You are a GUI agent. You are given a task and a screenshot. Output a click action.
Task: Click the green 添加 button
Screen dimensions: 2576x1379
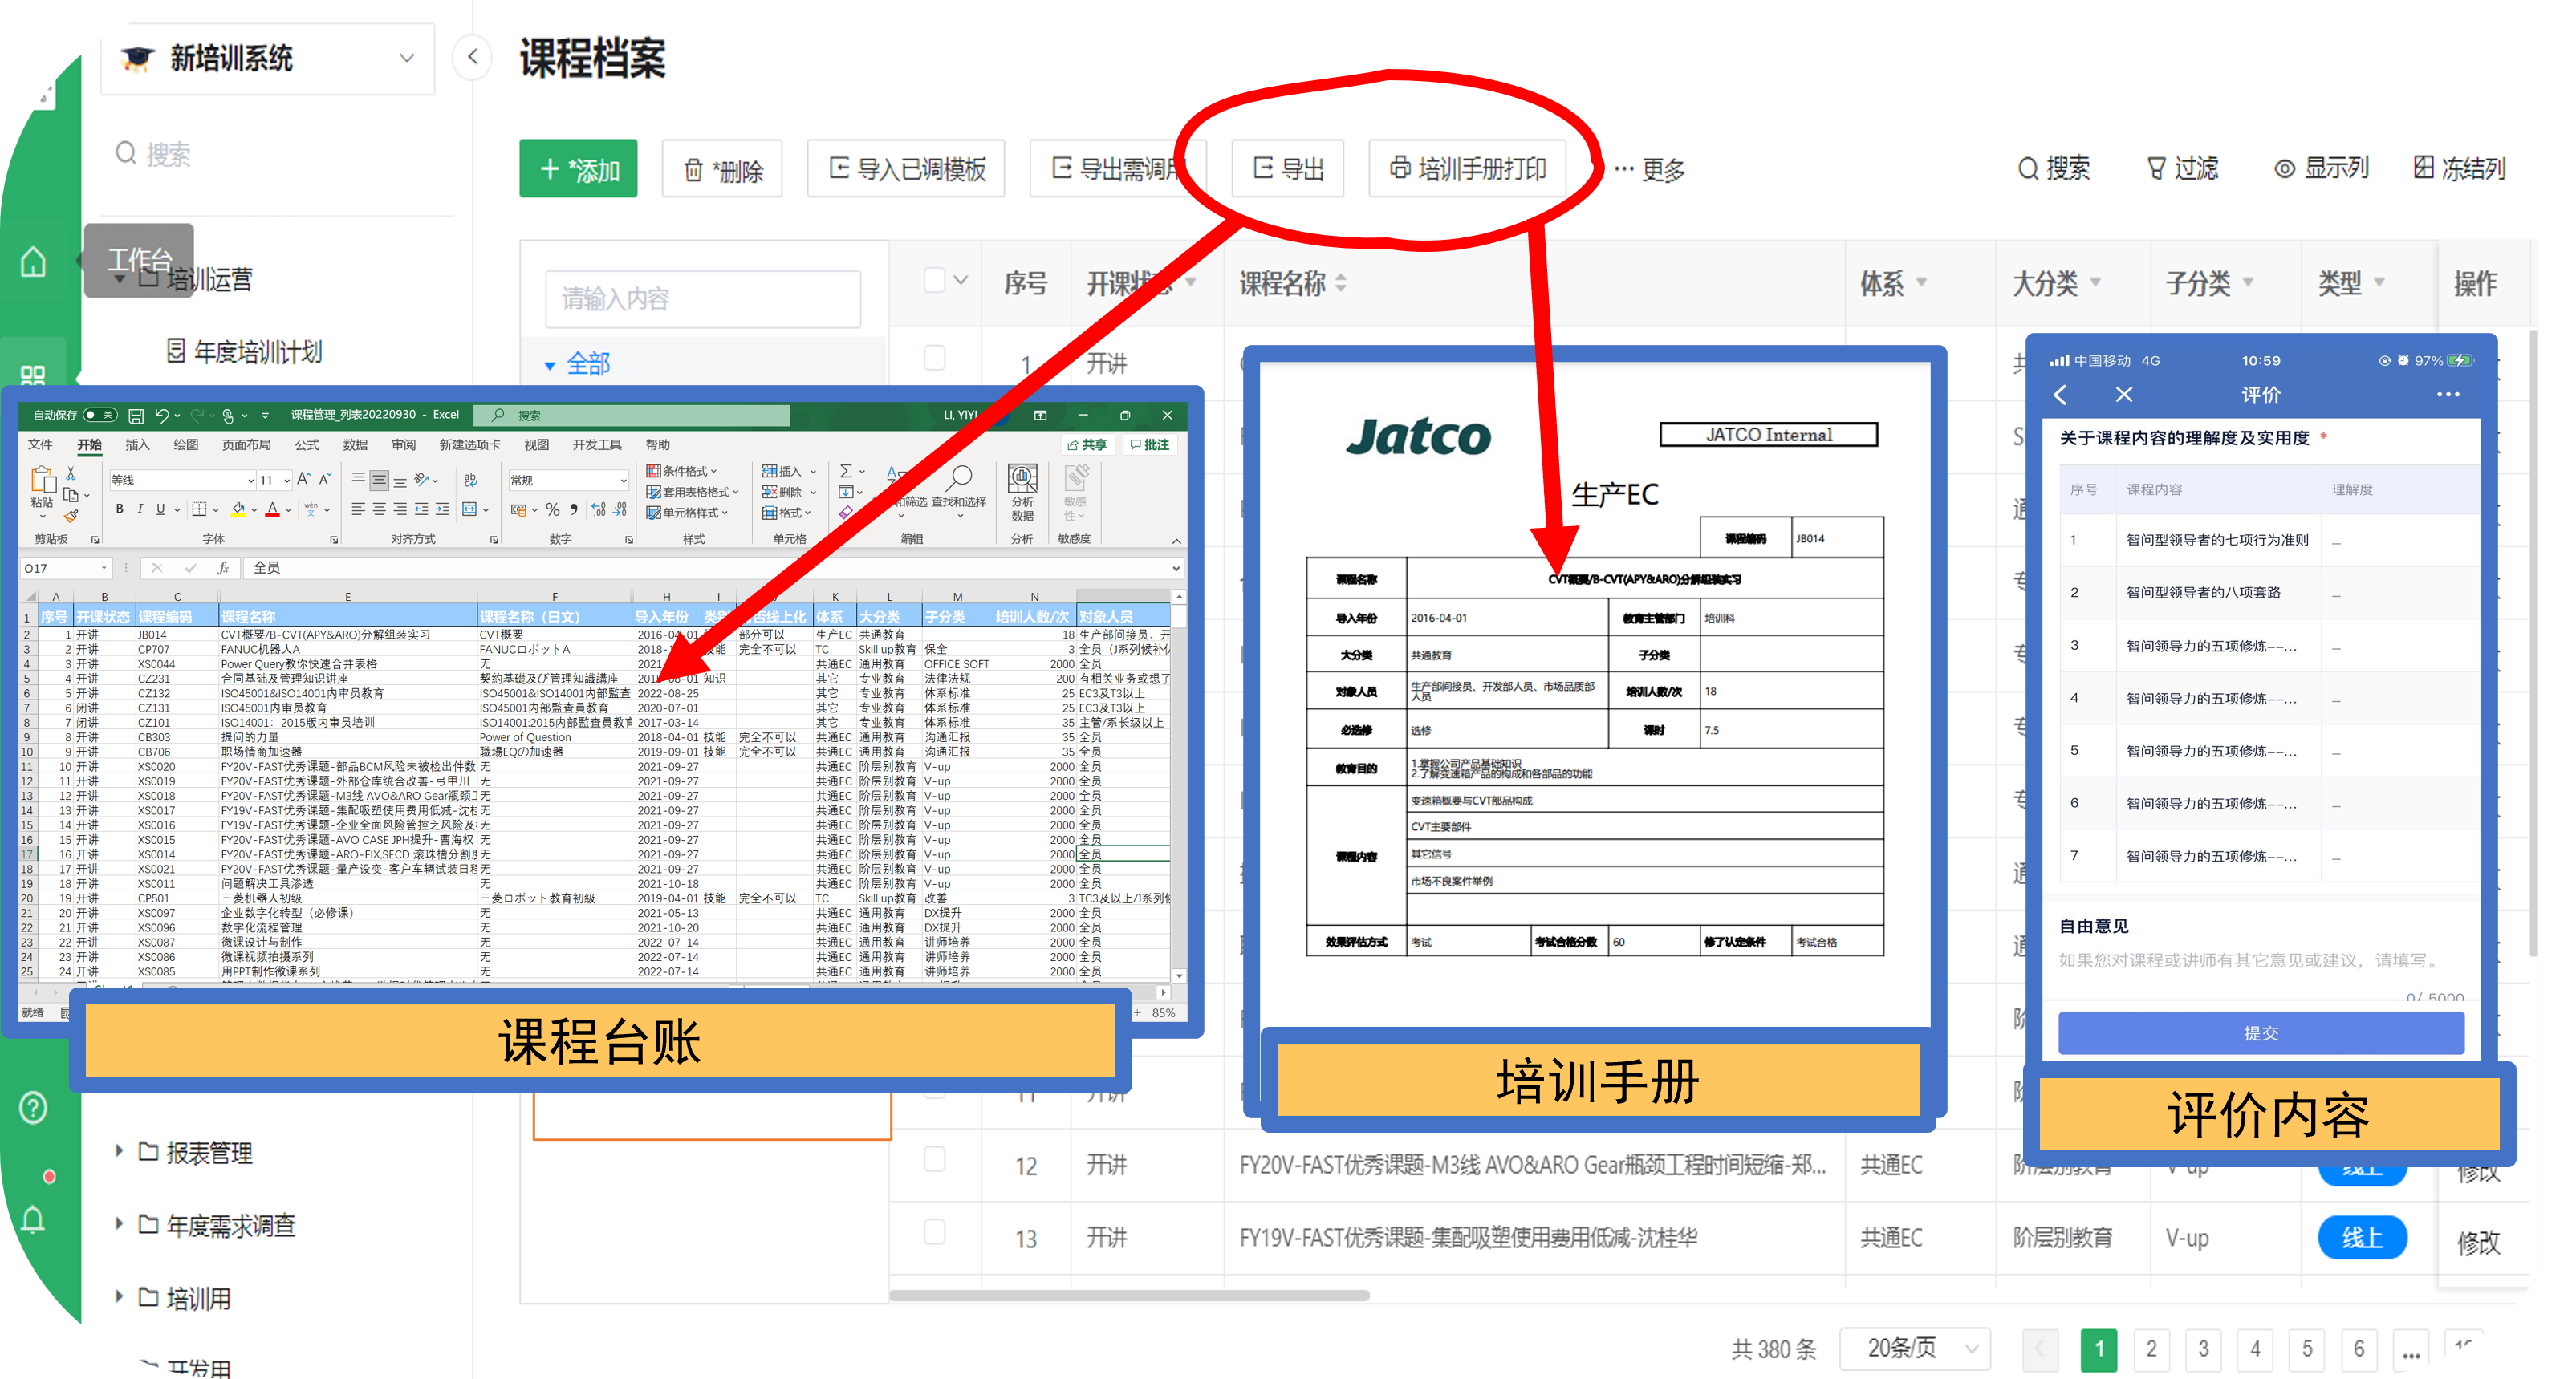coord(578,169)
